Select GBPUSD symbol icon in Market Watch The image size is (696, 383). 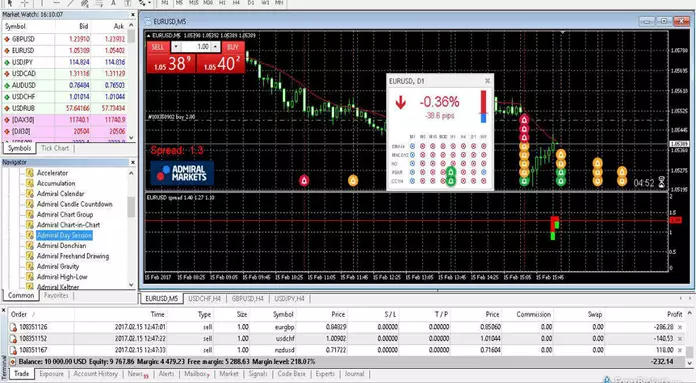pyautogui.click(x=7, y=39)
